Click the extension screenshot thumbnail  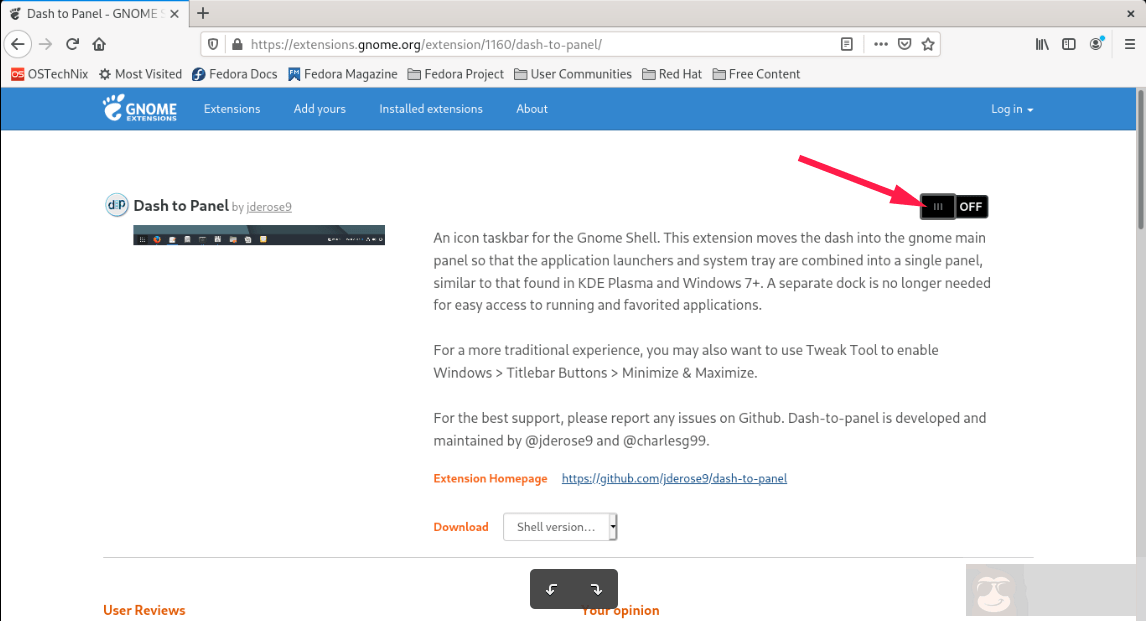click(259, 235)
